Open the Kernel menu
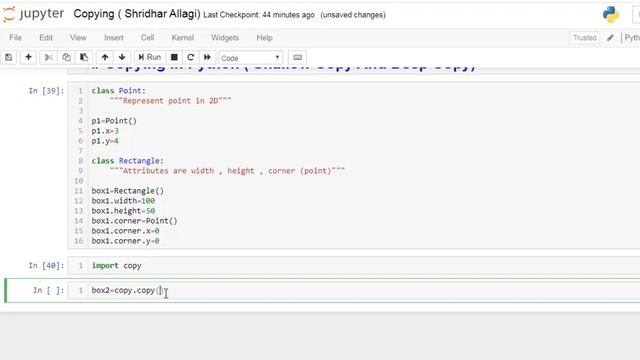This screenshot has height=360, width=640. pyautogui.click(x=182, y=38)
